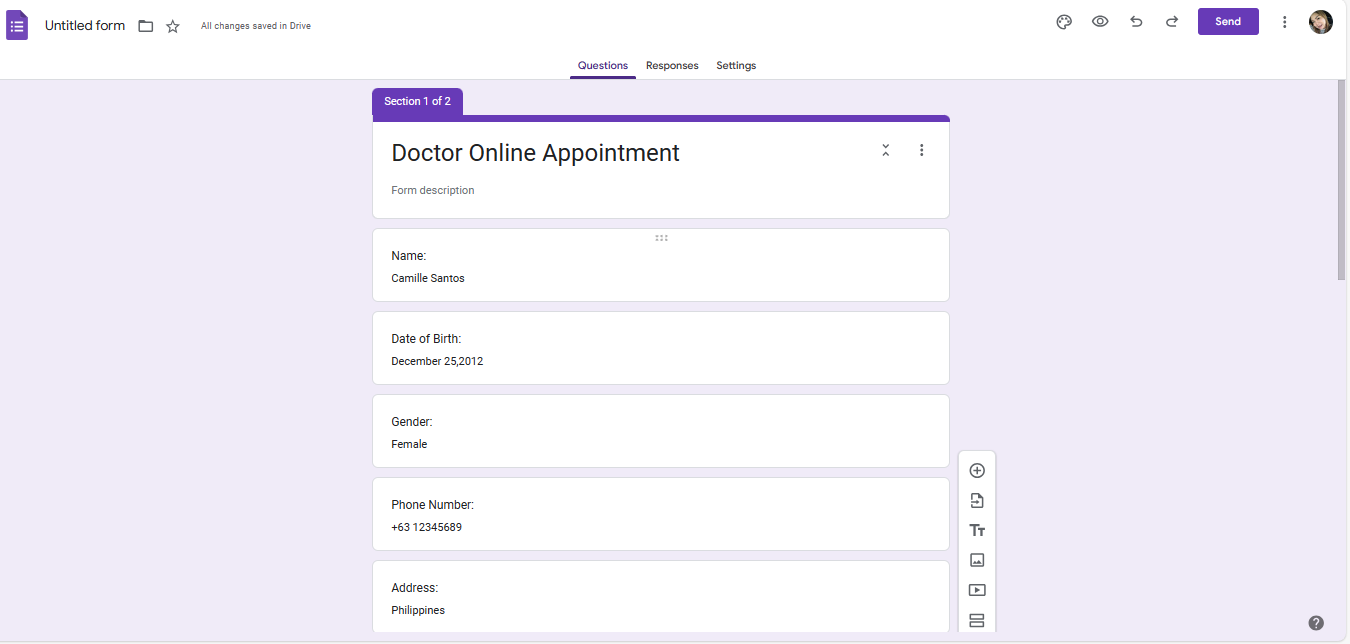Preview the form with the eye icon
The height and width of the screenshot is (644, 1350).
pos(1100,22)
